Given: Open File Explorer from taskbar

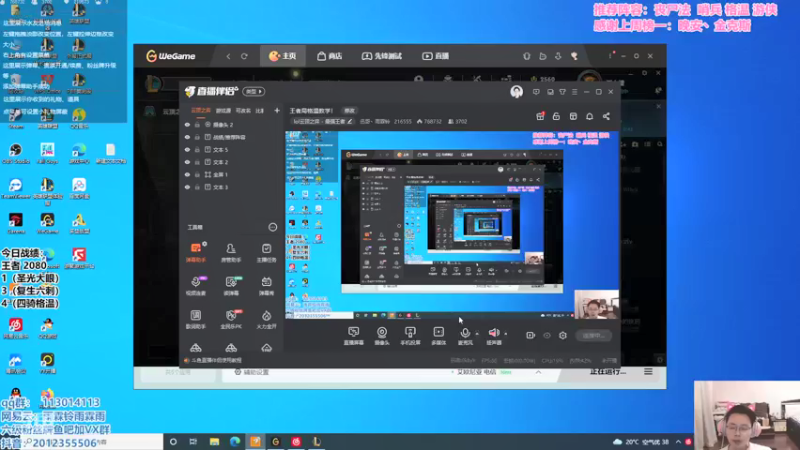Looking at the screenshot, I should (x=214, y=442).
